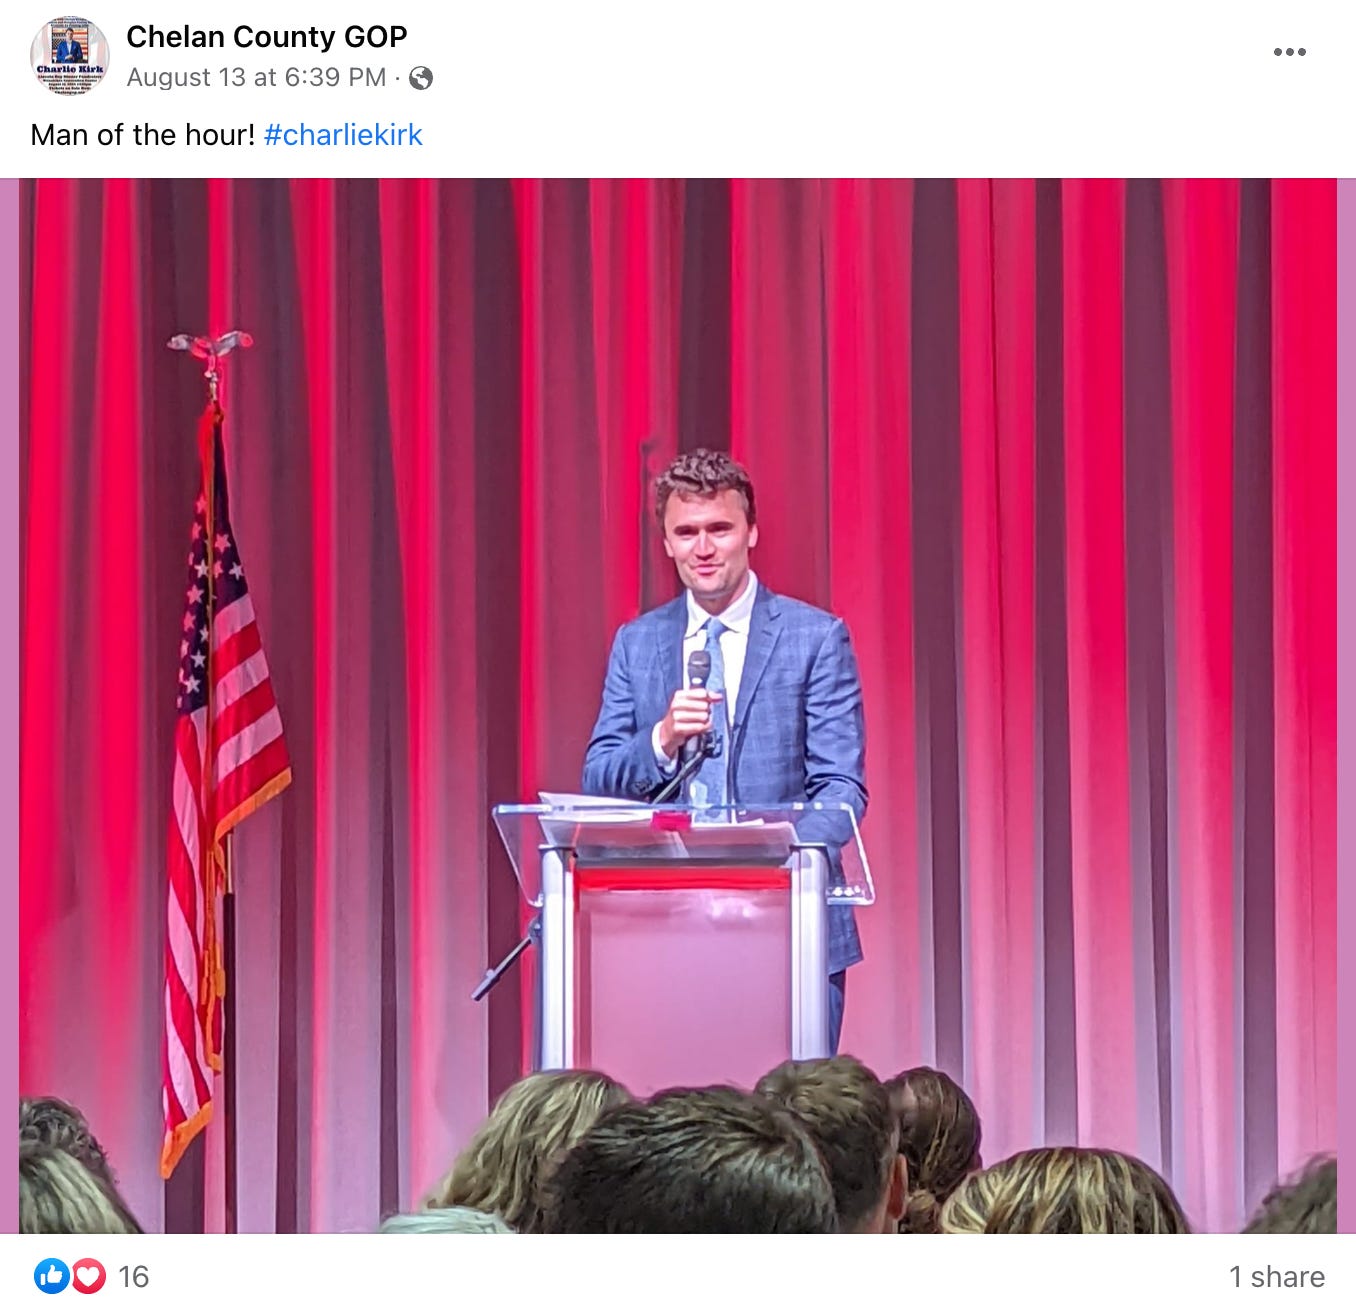The image size is (1356, 1308).
Task: Click the eagle finial atop the flagpole
Action: 209,350
